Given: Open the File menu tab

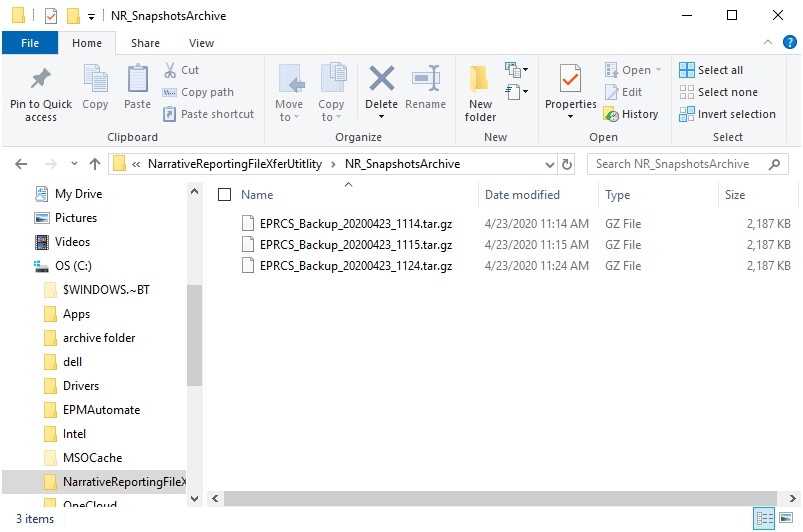Looking at the screenshot, I should (x=30, y=43).
